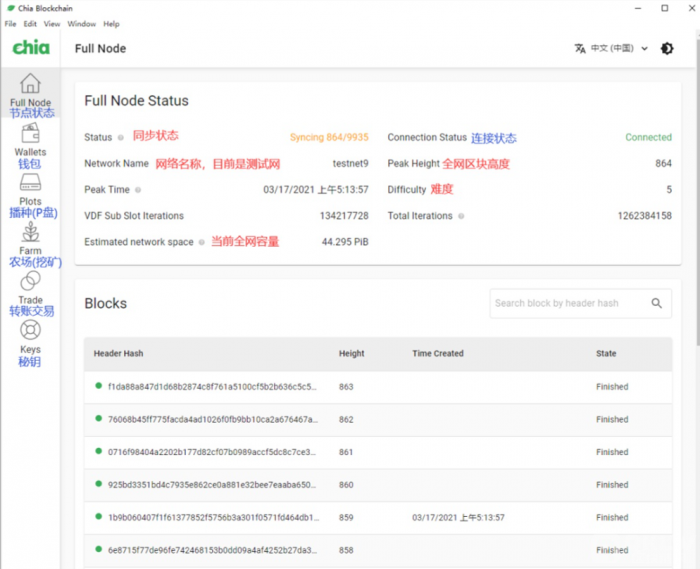The height and width of the screenshot is (569, 700).
Task: Open the File menu
Action: tap(10, 24)
